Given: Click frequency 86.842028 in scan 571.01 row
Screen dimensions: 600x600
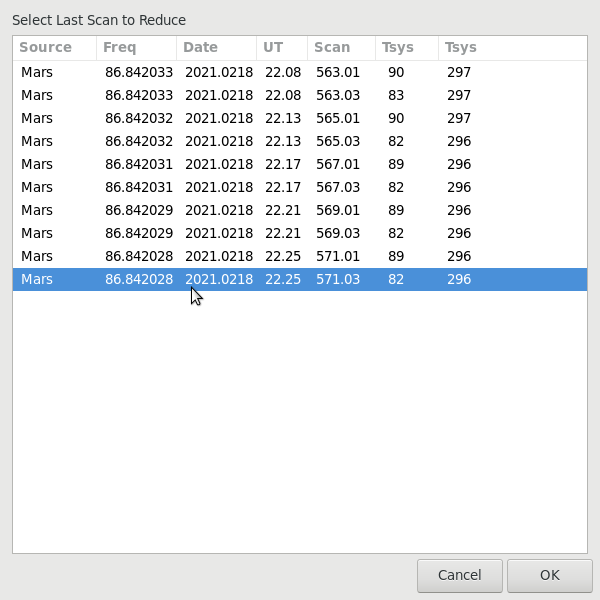Looking at the screenshot, I should click(139, 256).
